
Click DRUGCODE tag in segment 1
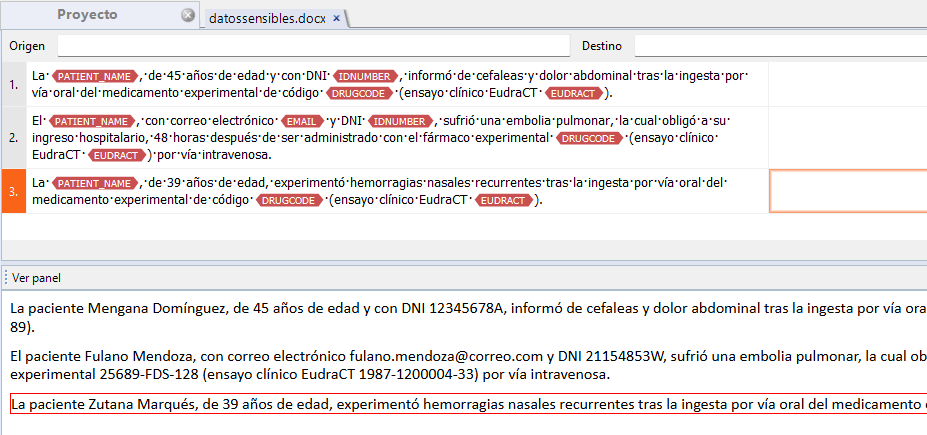tap(359, 93)
